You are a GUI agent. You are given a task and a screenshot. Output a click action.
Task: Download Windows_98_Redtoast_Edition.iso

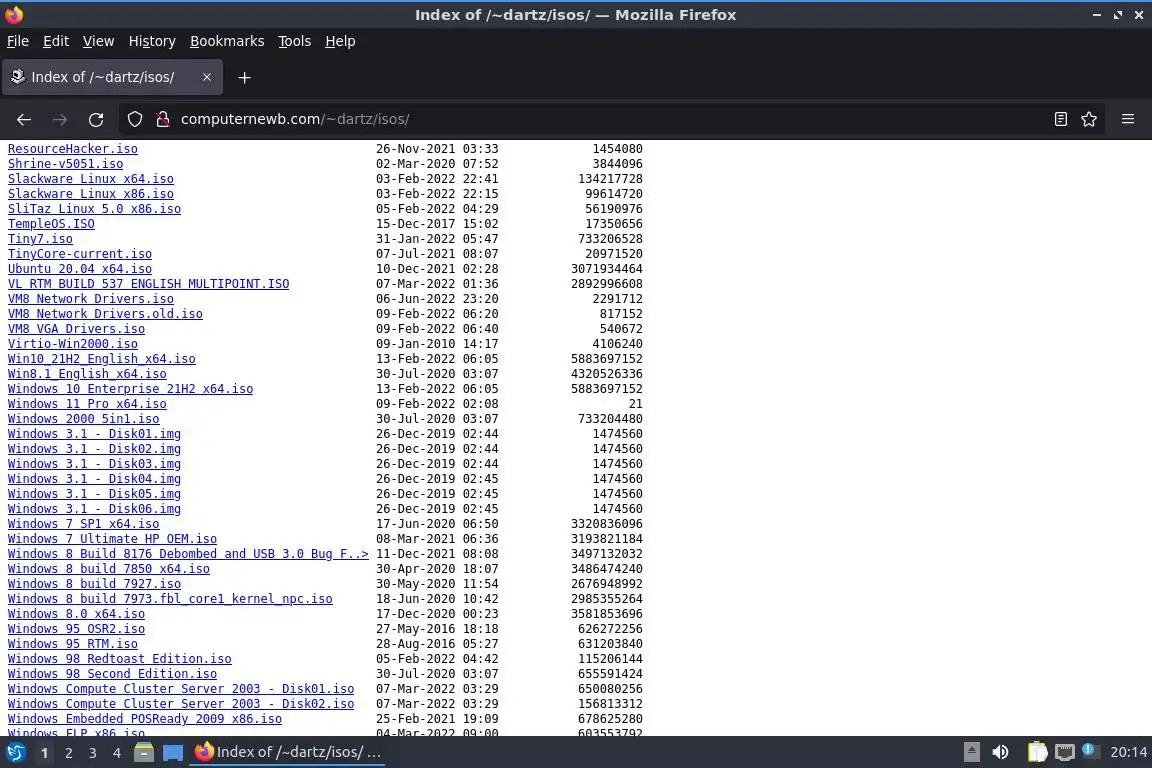(120, 658)
